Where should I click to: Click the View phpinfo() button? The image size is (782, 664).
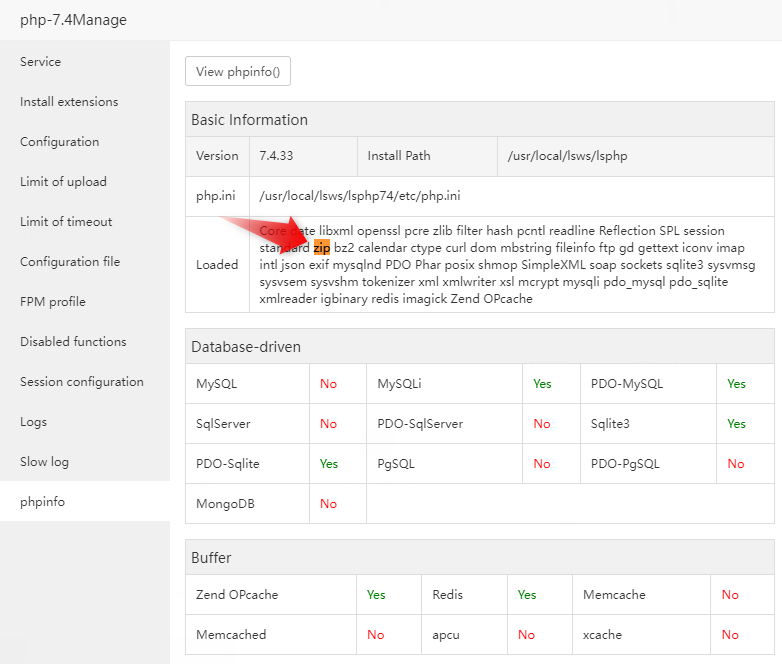tap(238, 72)
